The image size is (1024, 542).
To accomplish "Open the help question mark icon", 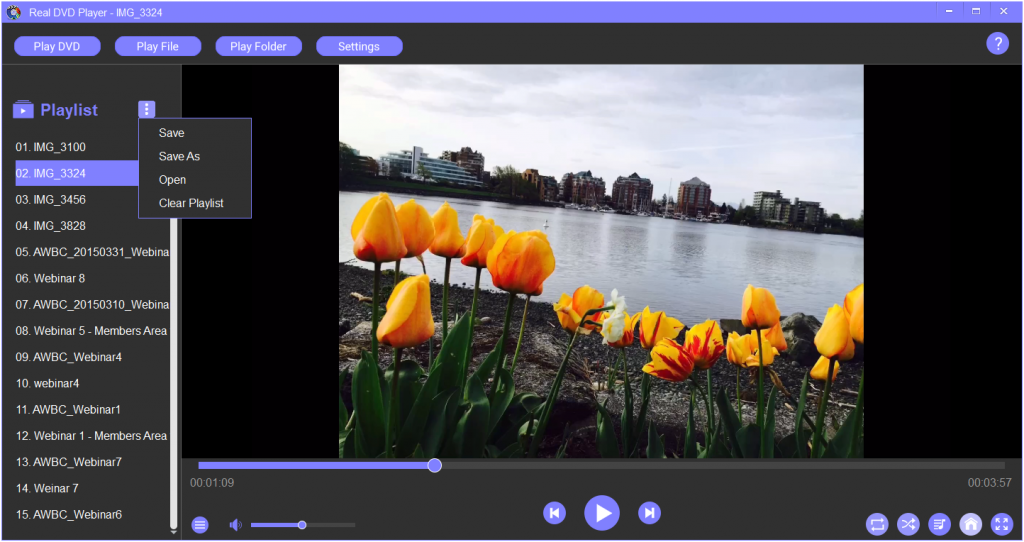I will tap(997, 44).
